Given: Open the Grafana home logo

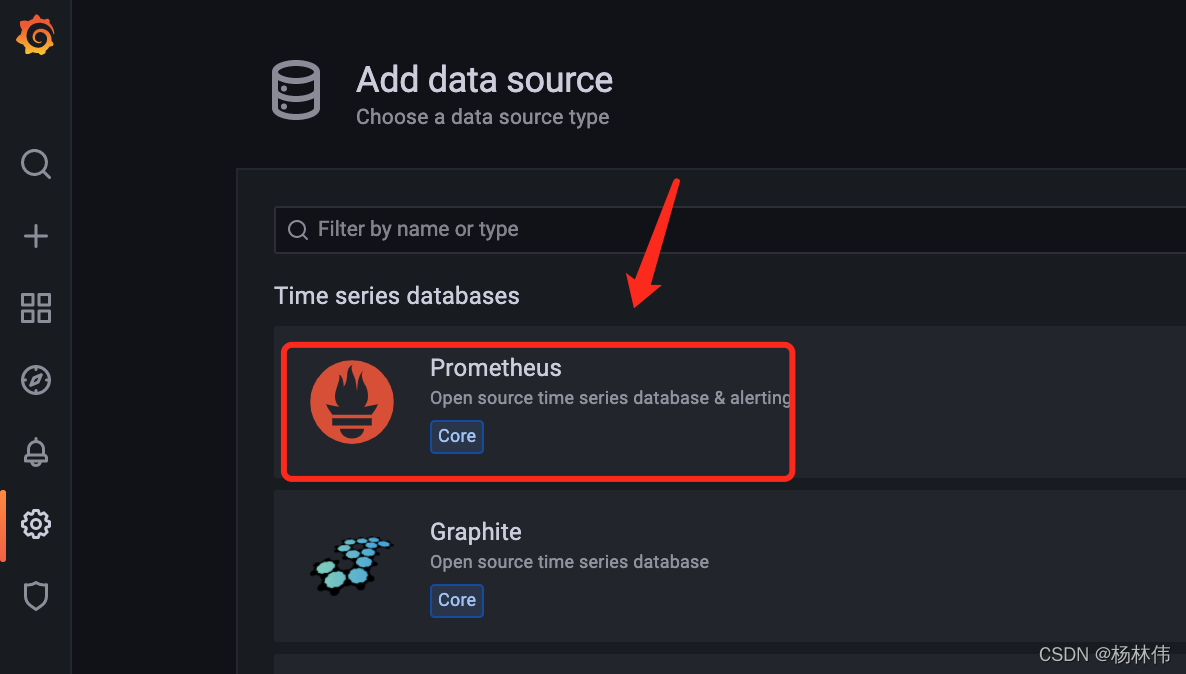Looking at the screenshot, I should point(36,35).
